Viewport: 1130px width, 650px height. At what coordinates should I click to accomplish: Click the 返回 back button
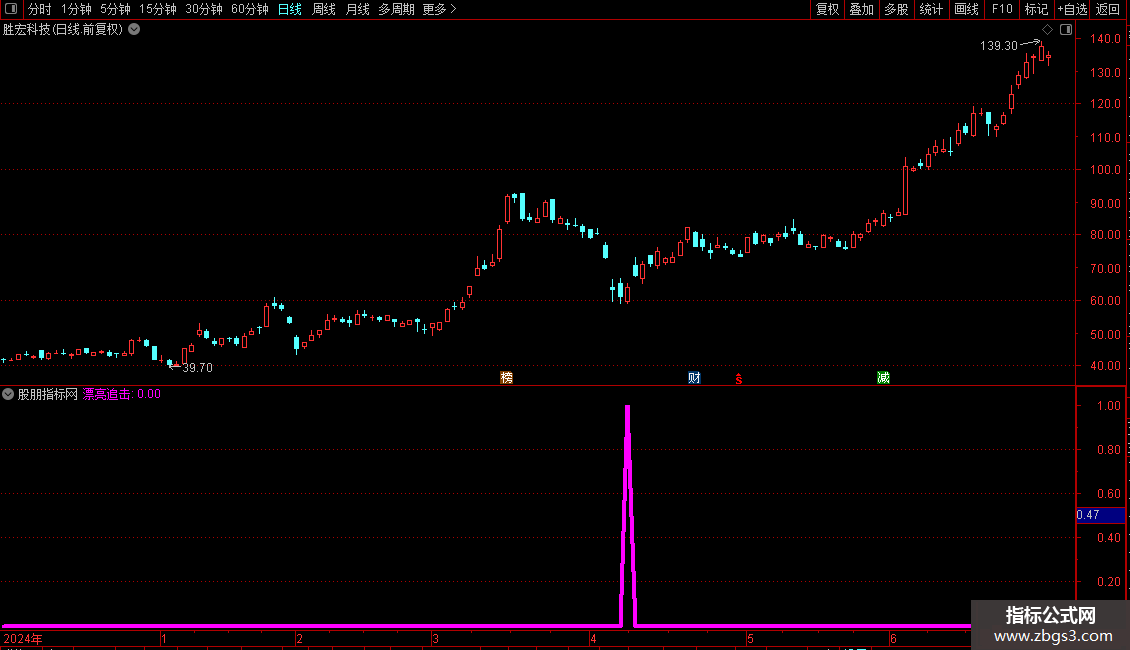(1108, 9)
